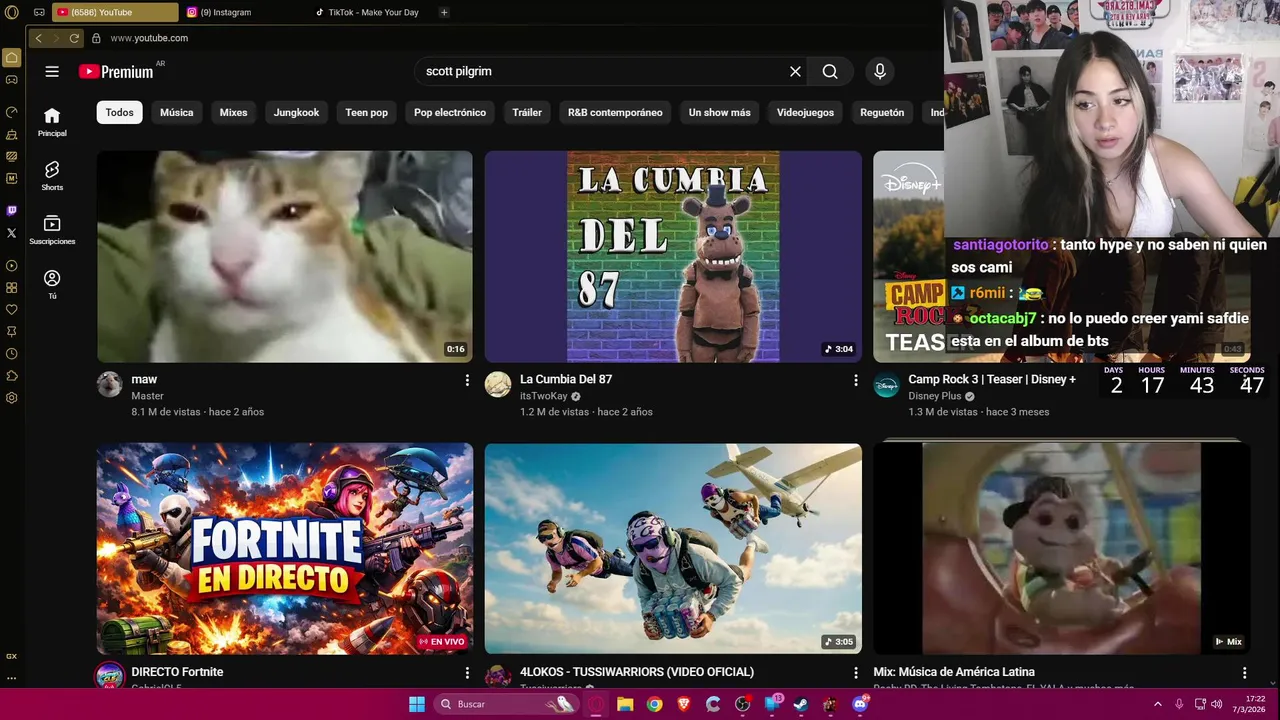Open a new browser tab
1280x720 pixels.
(x=444, y=12)
